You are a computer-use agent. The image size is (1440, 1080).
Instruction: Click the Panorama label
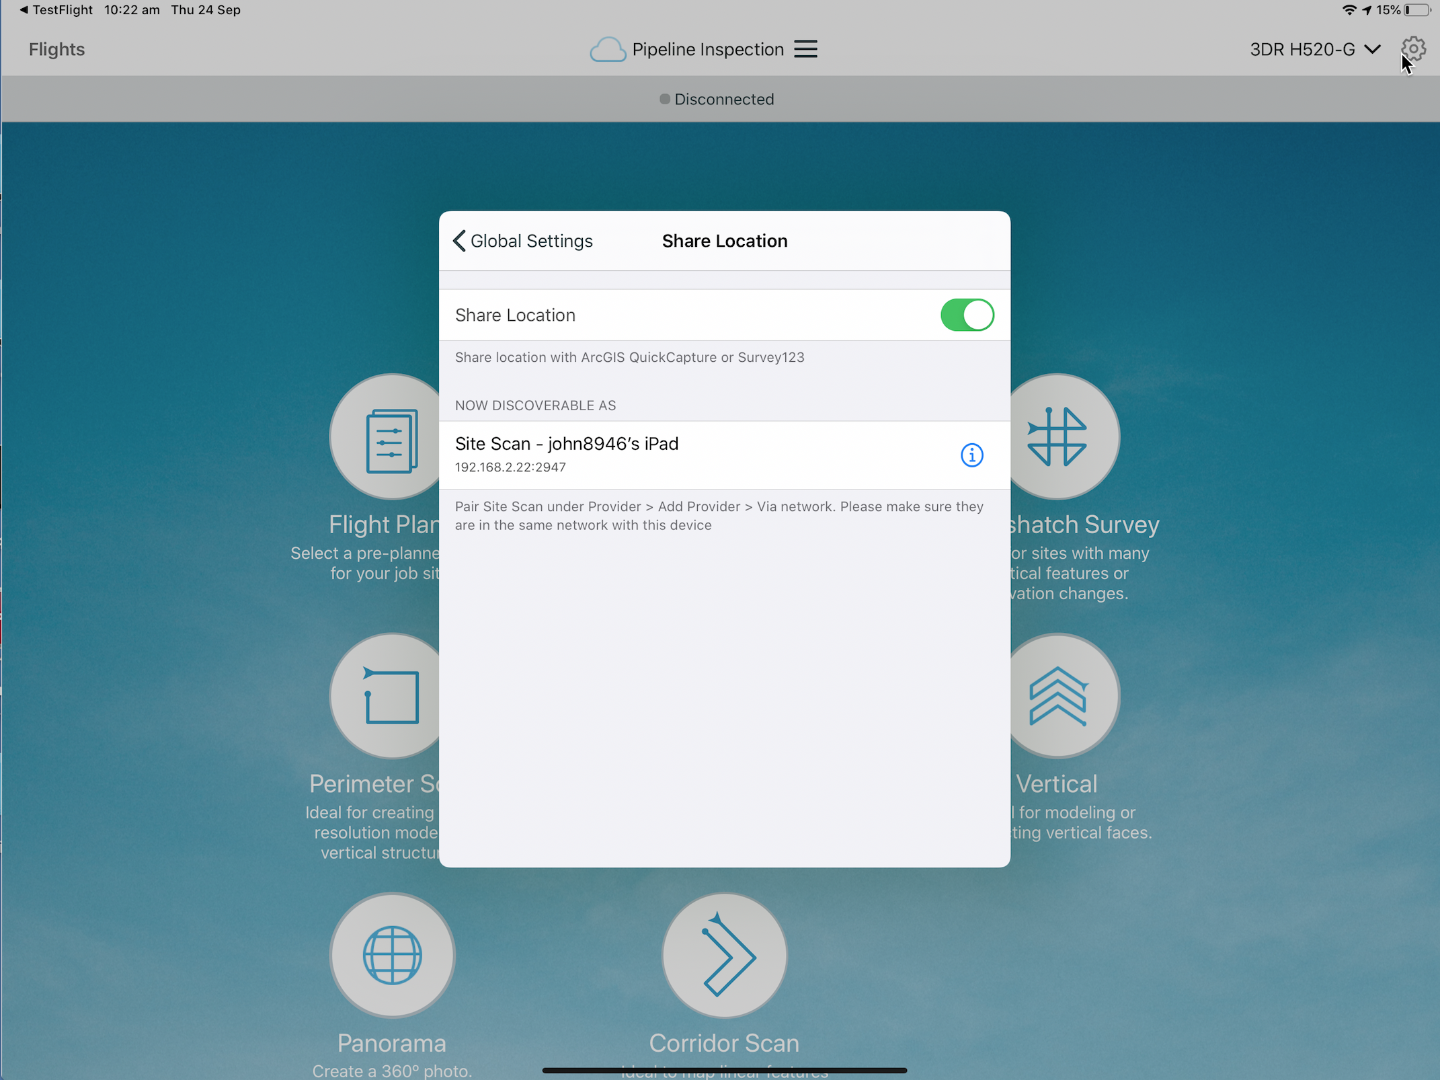(392, 1043)
